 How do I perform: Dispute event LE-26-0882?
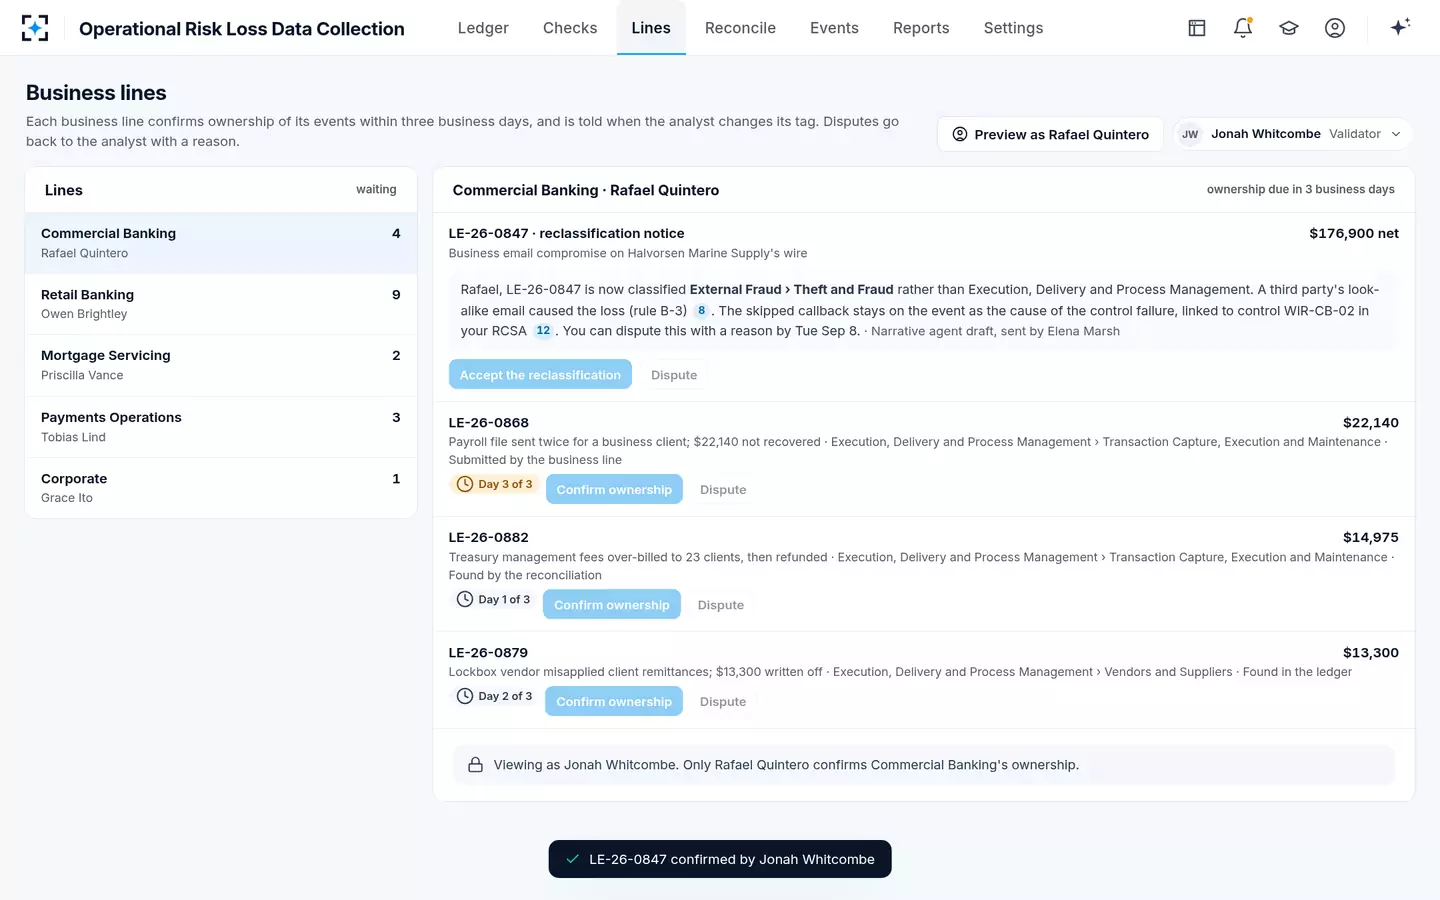pyautogui.click(x=721, y=605)
